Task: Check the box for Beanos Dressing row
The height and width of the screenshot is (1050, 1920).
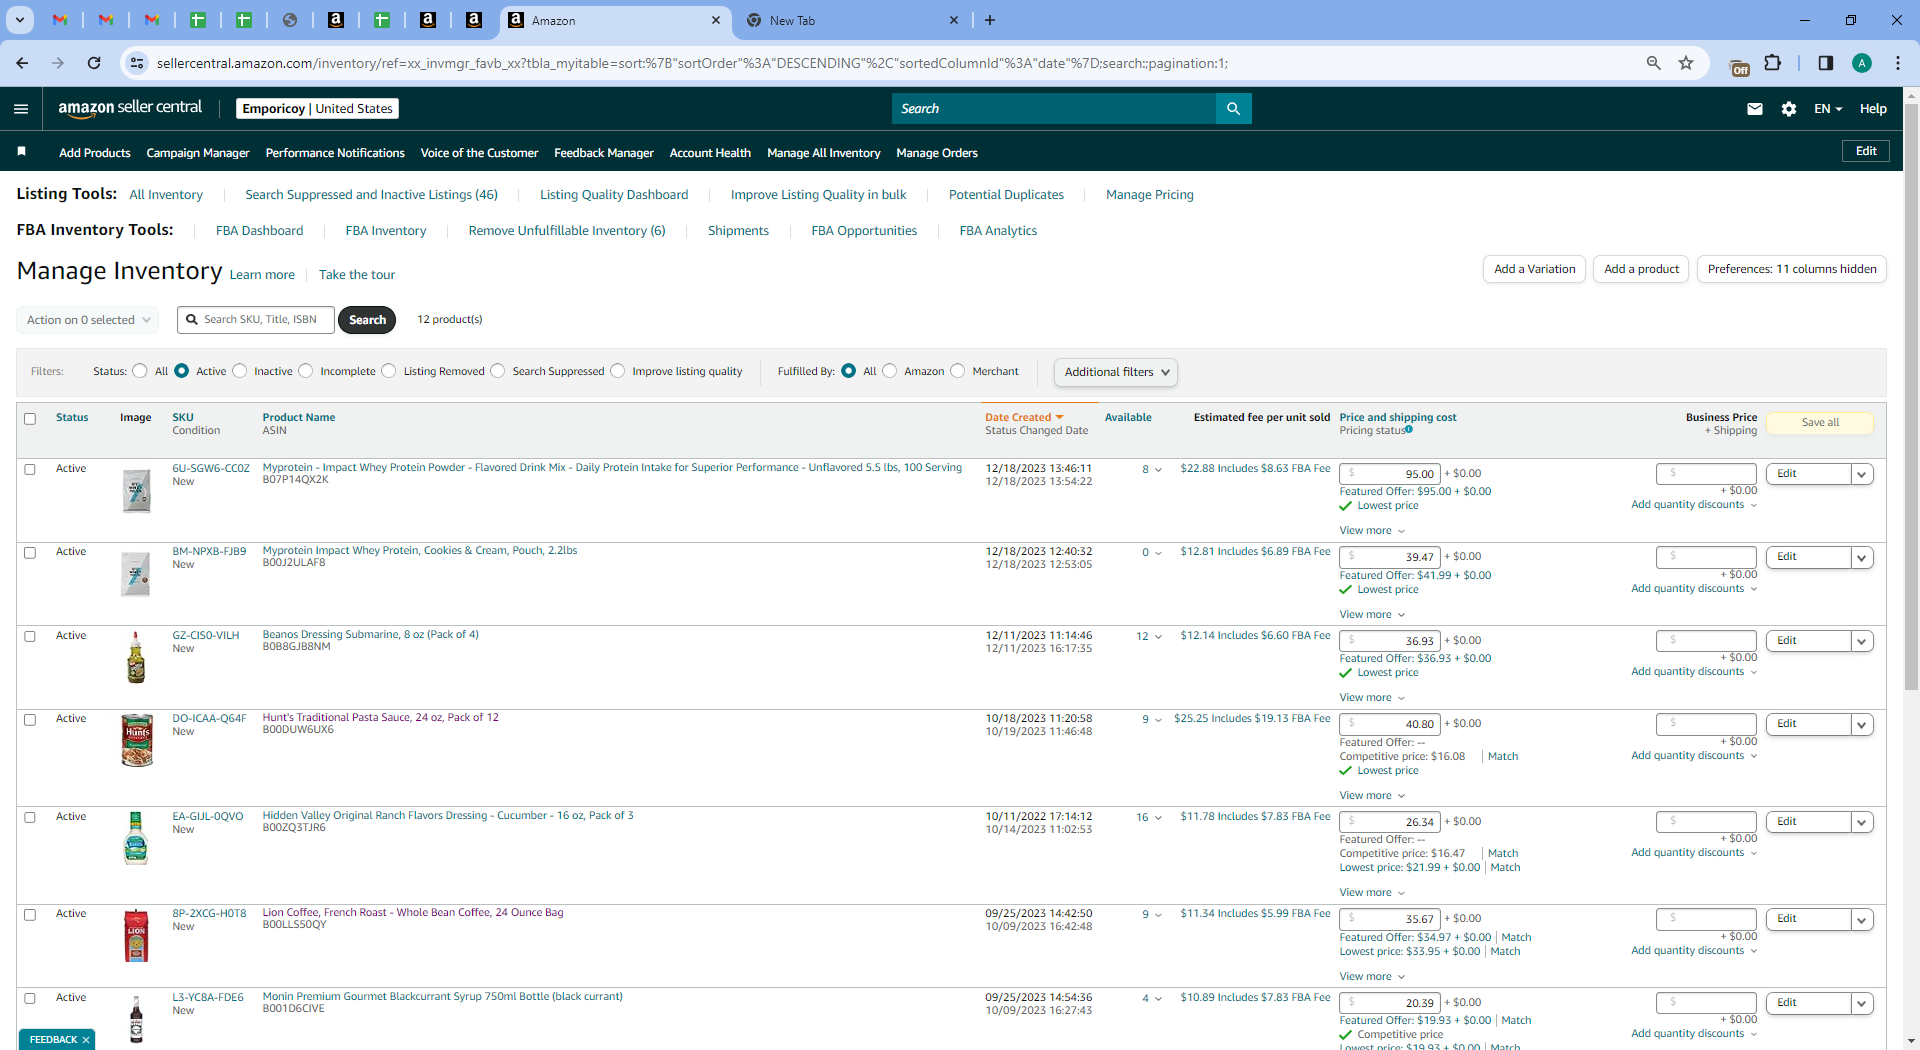Action: point(30,636)
